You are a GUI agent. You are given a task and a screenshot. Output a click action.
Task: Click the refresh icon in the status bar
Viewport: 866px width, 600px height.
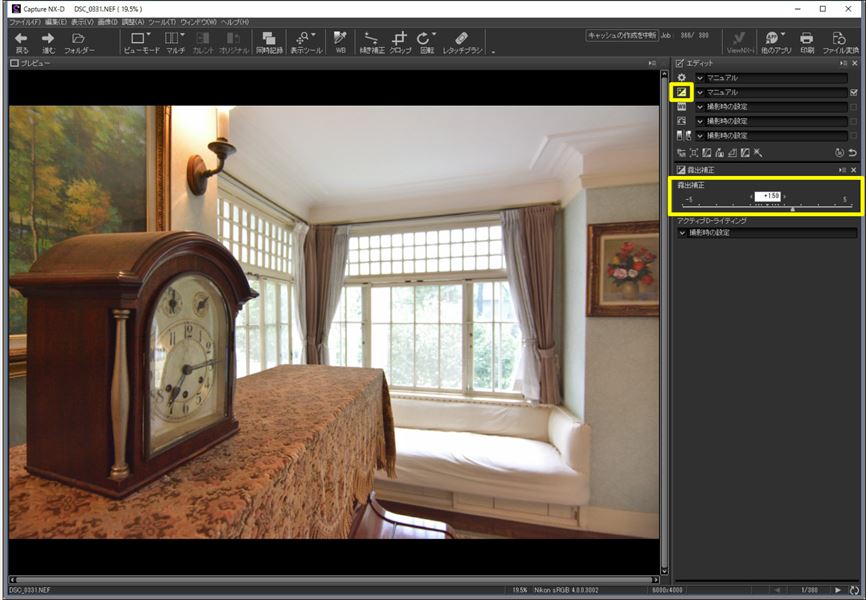856,591
